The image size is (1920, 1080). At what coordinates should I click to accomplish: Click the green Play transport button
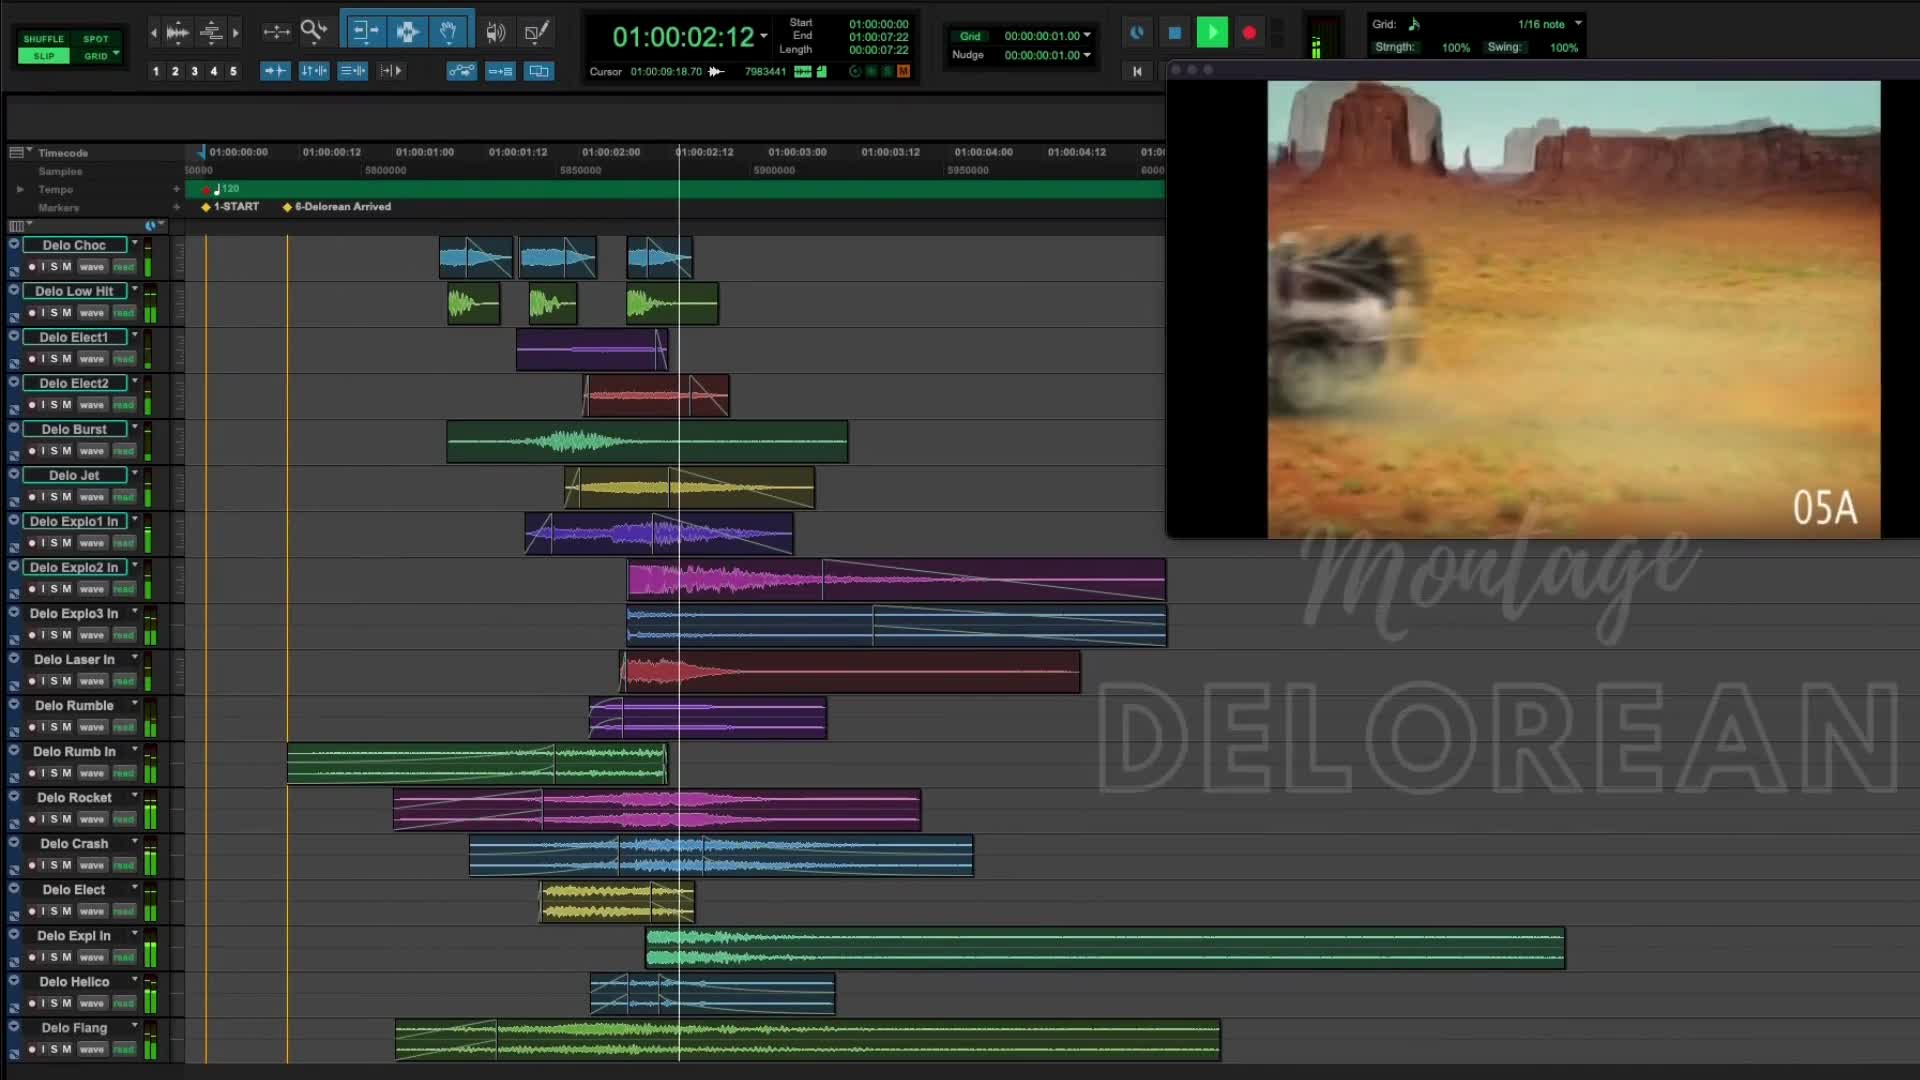pyautogui.click(x=1212, y=33)
